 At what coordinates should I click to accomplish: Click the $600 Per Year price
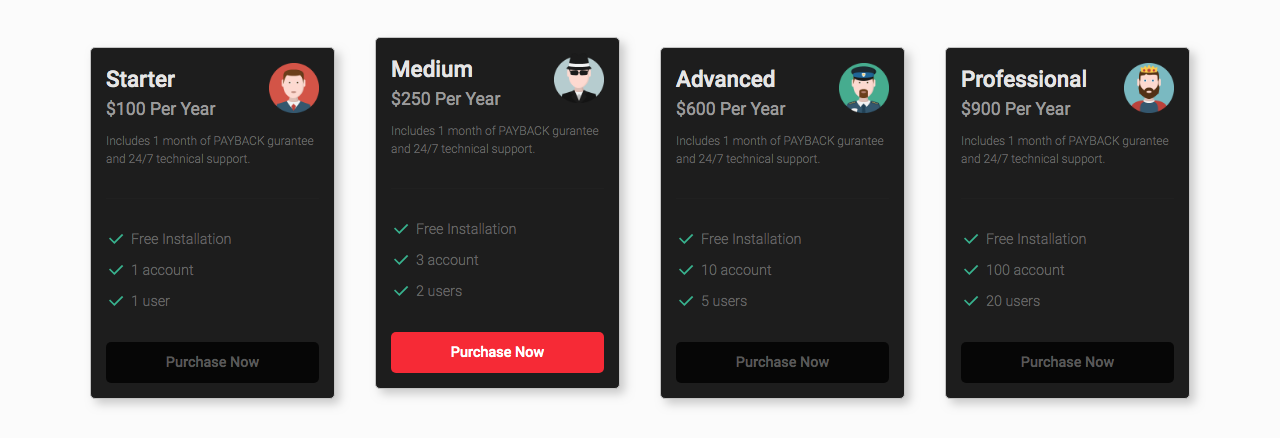[731, 109]
